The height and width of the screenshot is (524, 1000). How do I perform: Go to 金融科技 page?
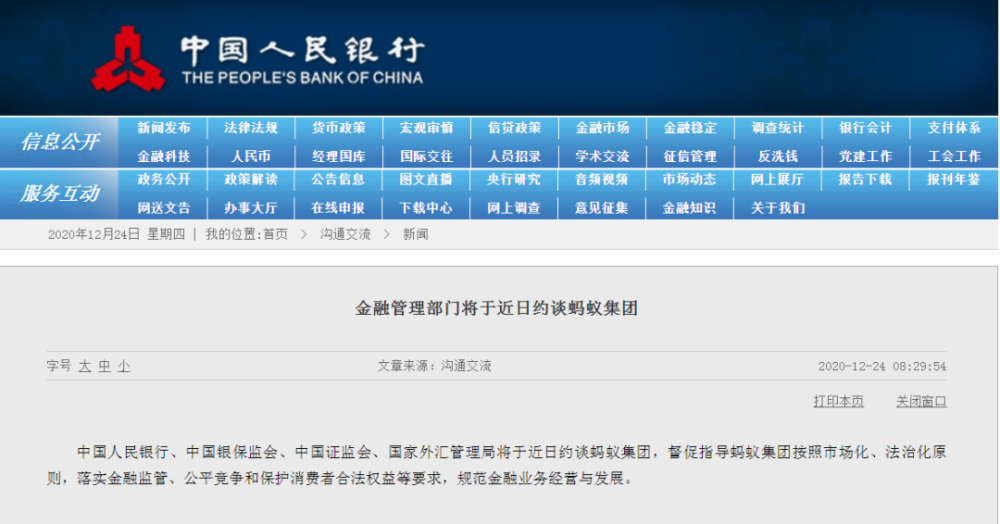pyautogui.click(x=164, y=156)
